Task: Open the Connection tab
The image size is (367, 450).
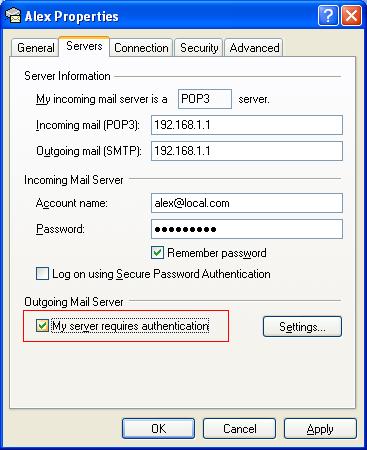Action: click(141, 48)
